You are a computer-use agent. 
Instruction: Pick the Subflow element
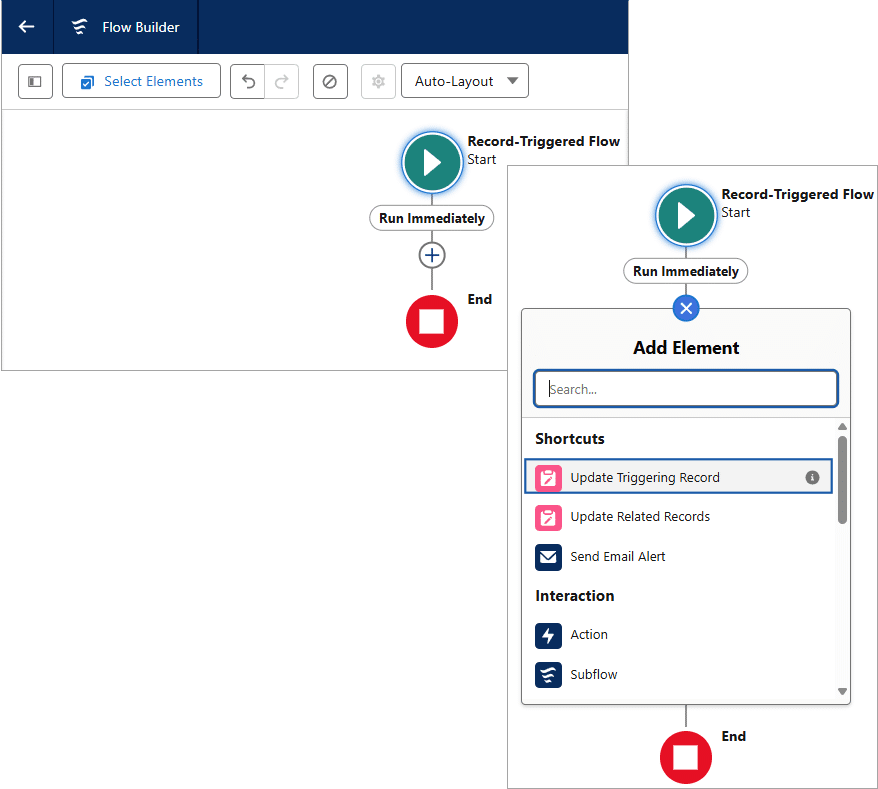(593, 675)
